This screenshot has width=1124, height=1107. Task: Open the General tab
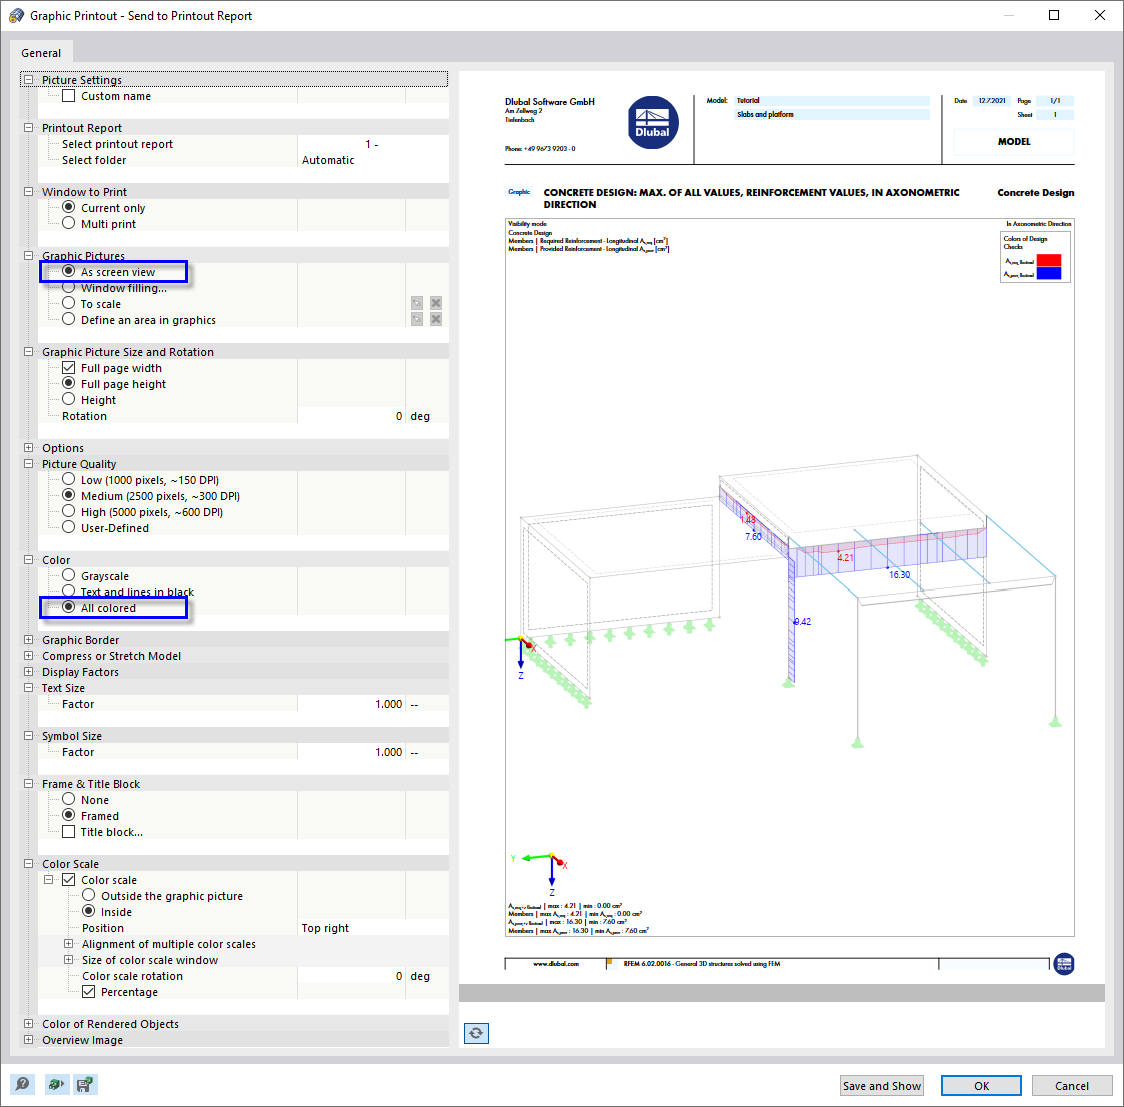tap(41, 53)
